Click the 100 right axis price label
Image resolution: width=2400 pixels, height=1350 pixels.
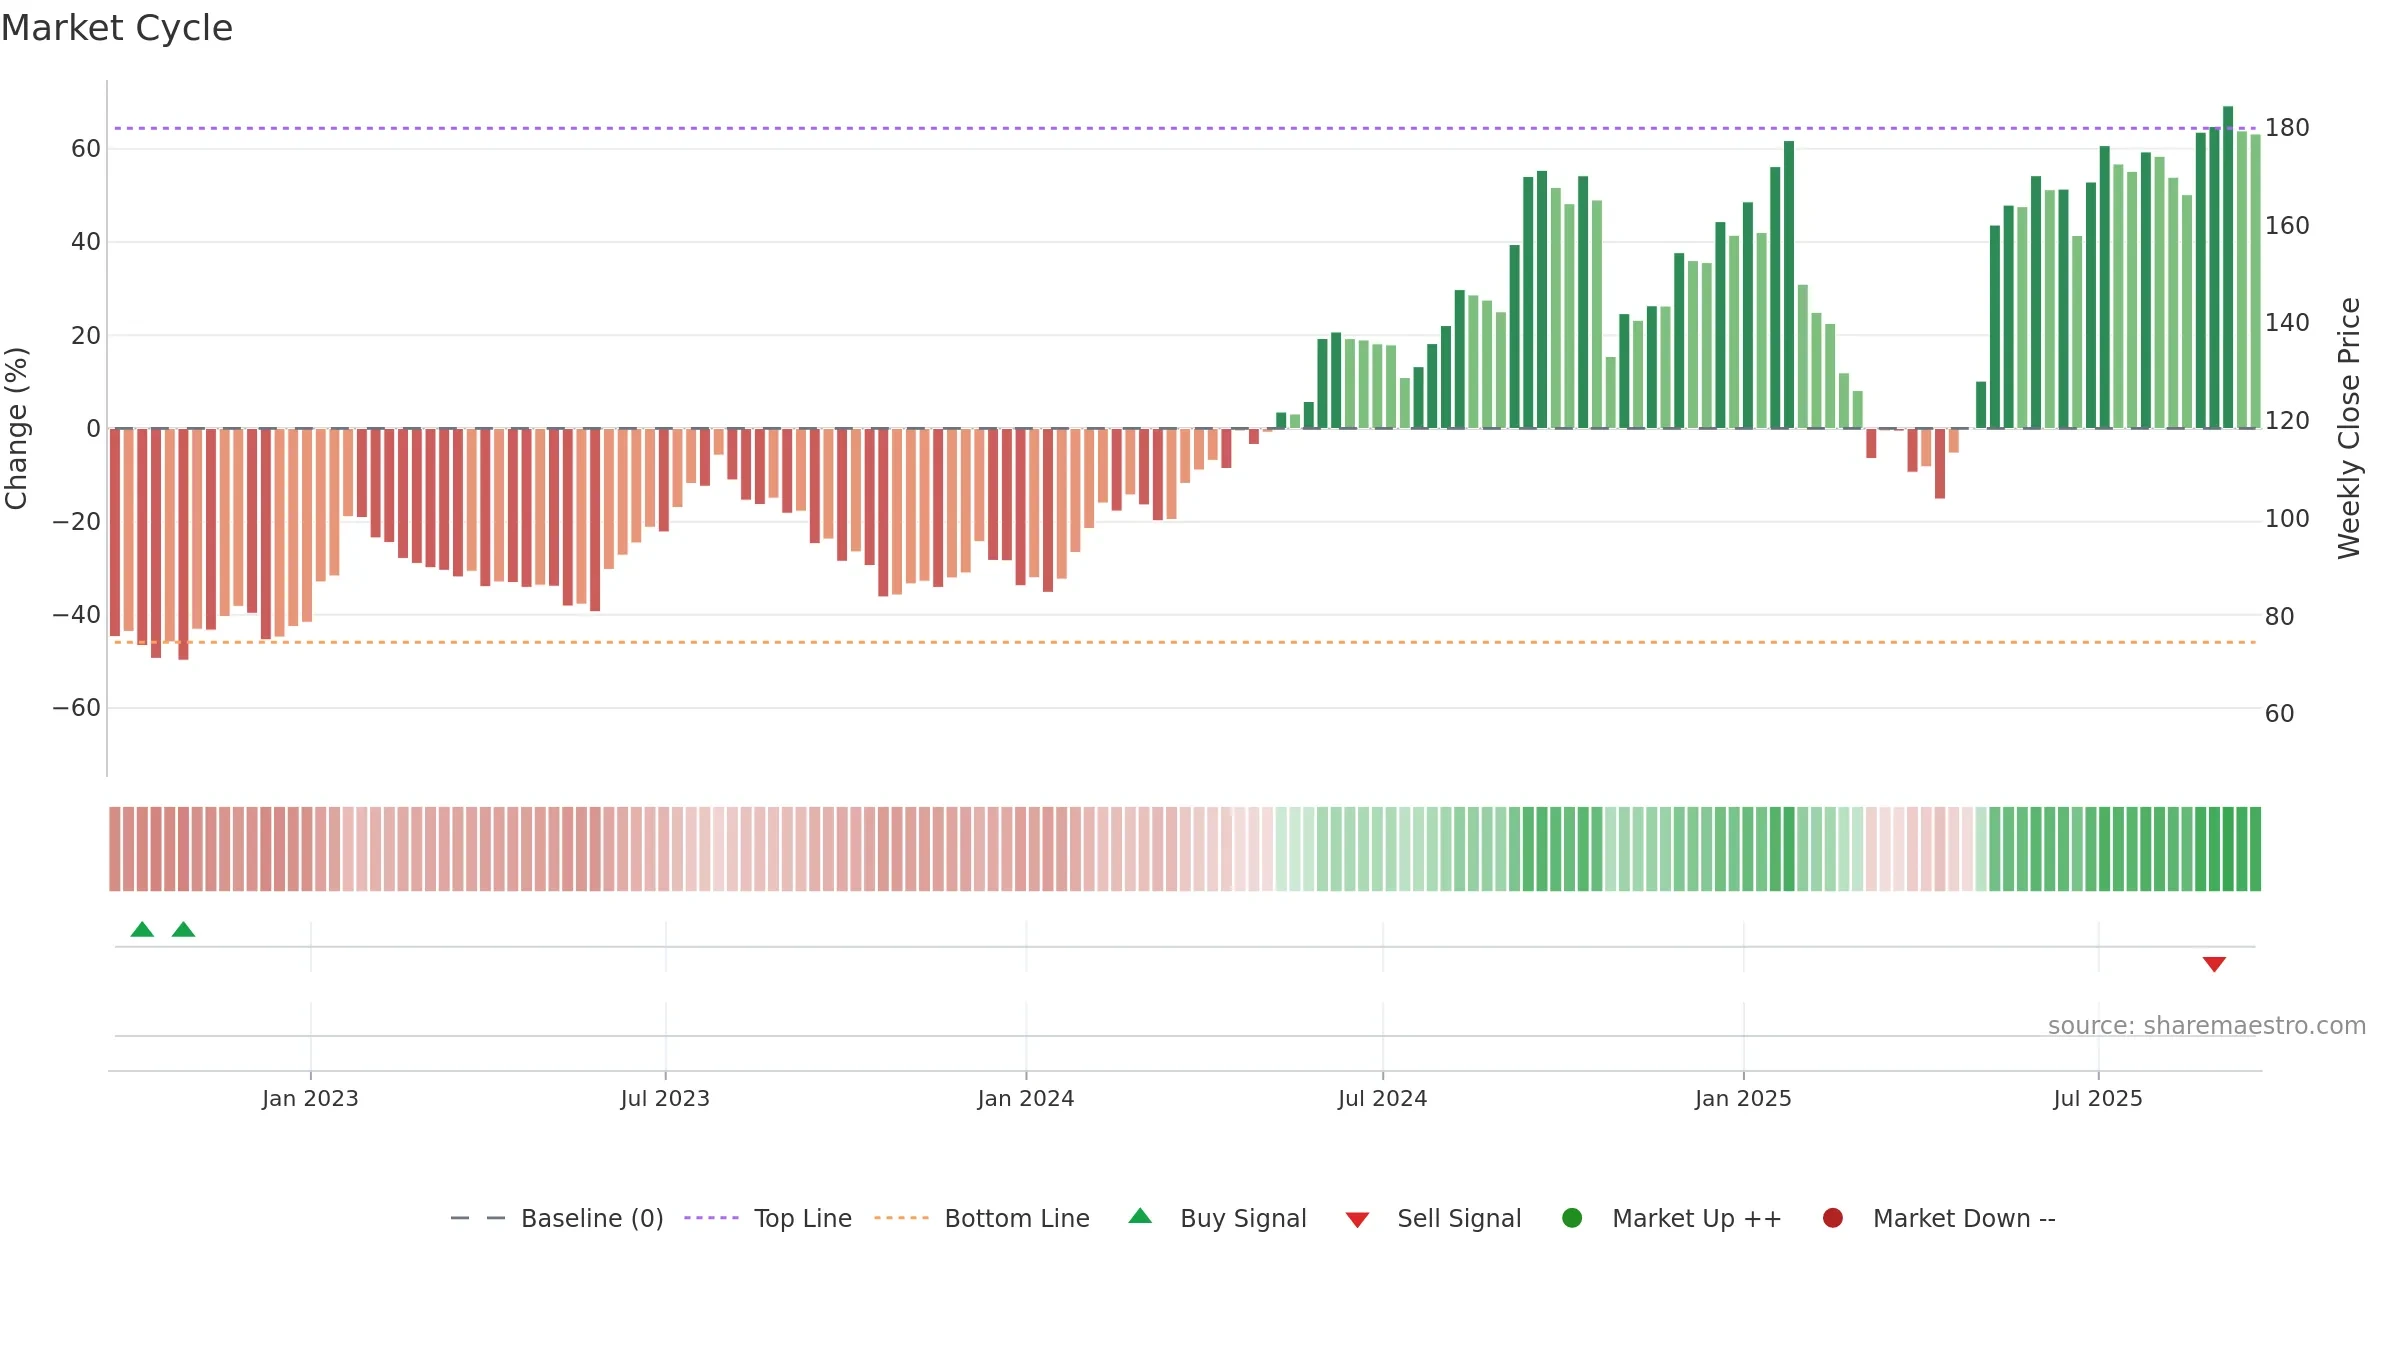click(2287, 519)
